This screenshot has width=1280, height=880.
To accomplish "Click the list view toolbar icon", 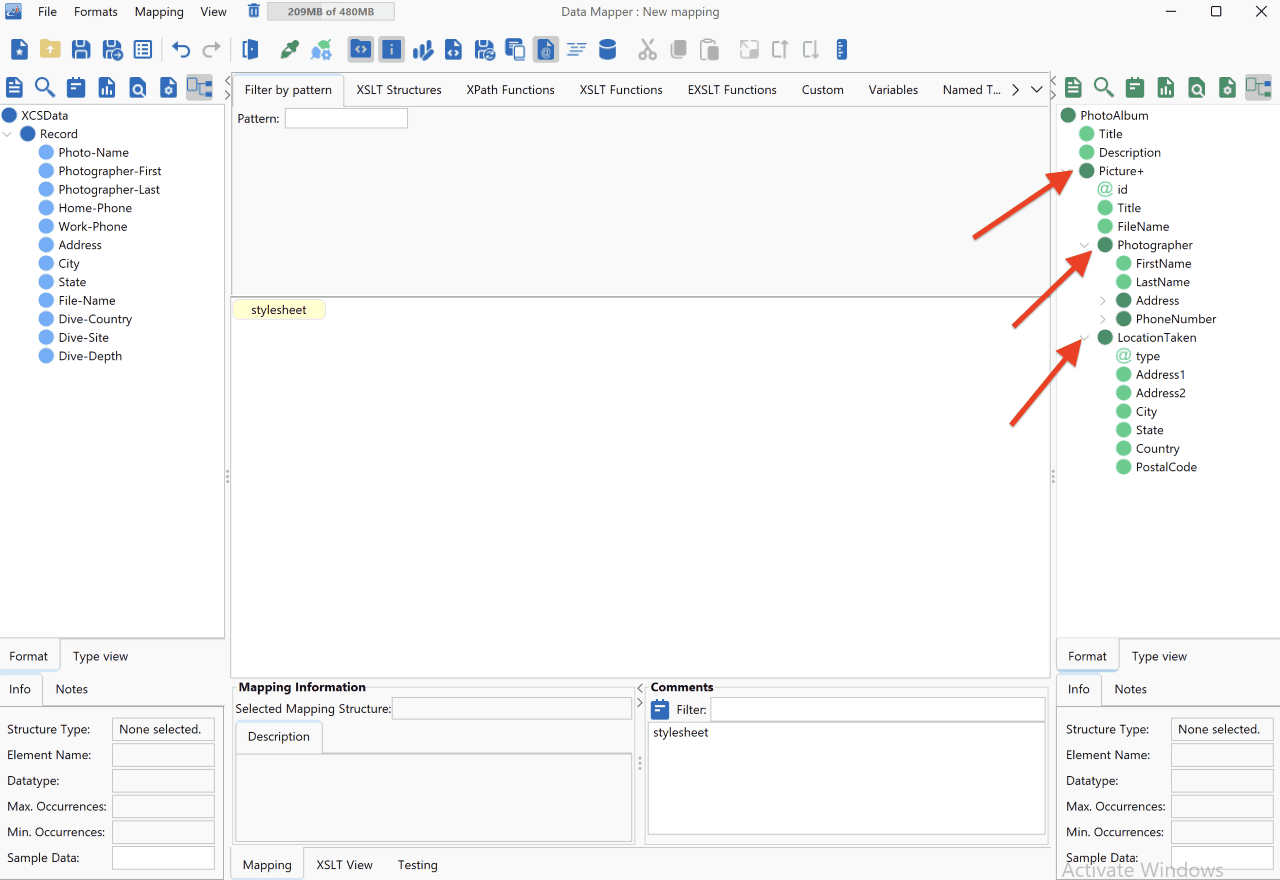I will [143, 49].
